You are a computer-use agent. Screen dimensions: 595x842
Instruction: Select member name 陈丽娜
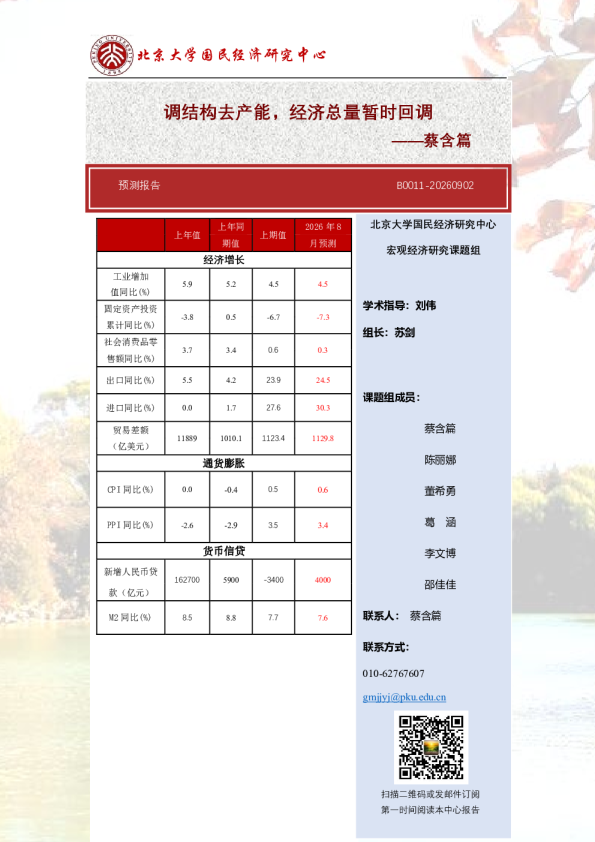[440, 460]
